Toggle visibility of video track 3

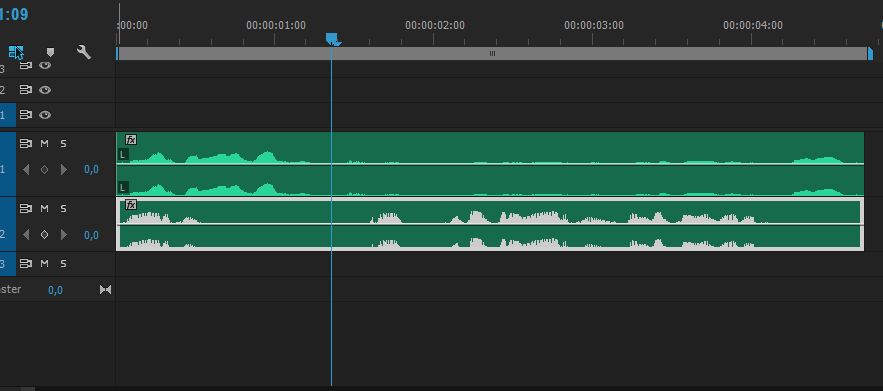coord(45,65)
